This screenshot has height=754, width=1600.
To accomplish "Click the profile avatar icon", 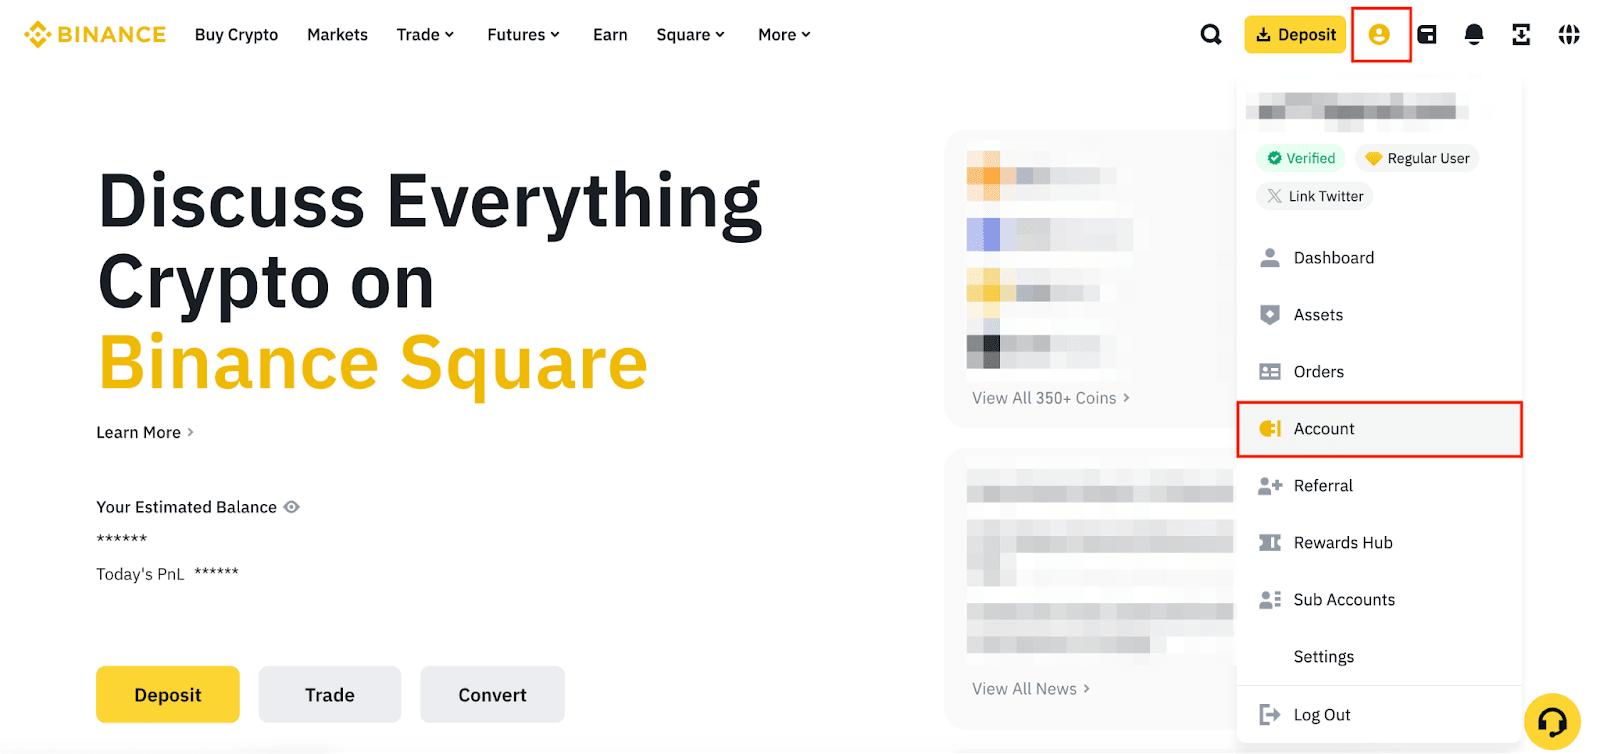I will (x=1379, y=35).
